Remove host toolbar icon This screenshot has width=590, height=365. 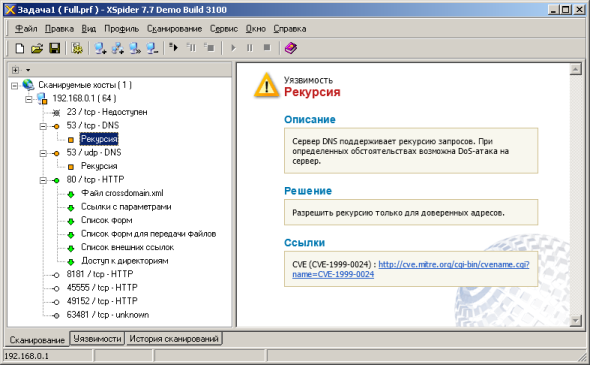pos(152,48)
